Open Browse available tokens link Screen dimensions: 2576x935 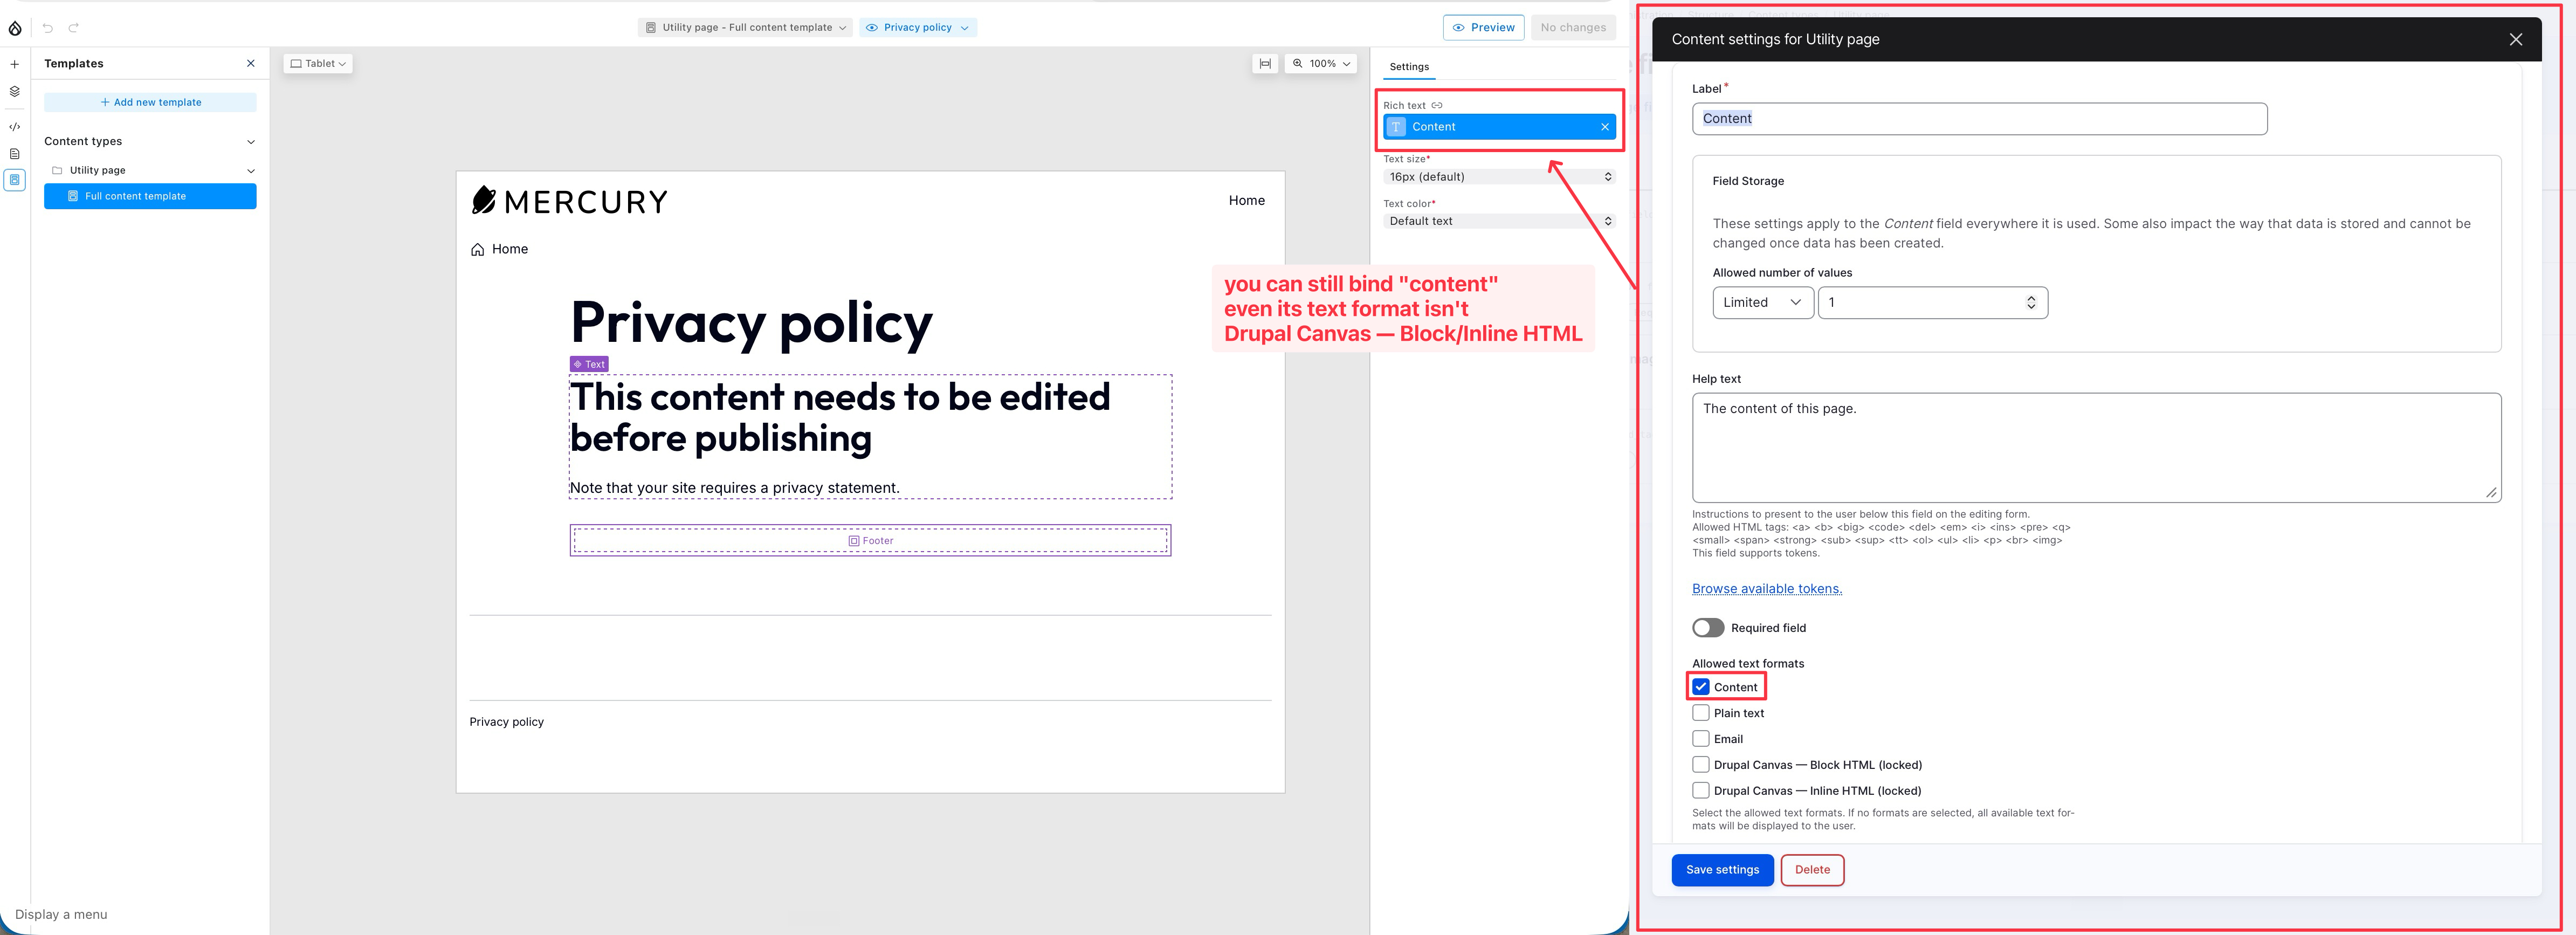pyautogui.click(x=1767, y=589)
